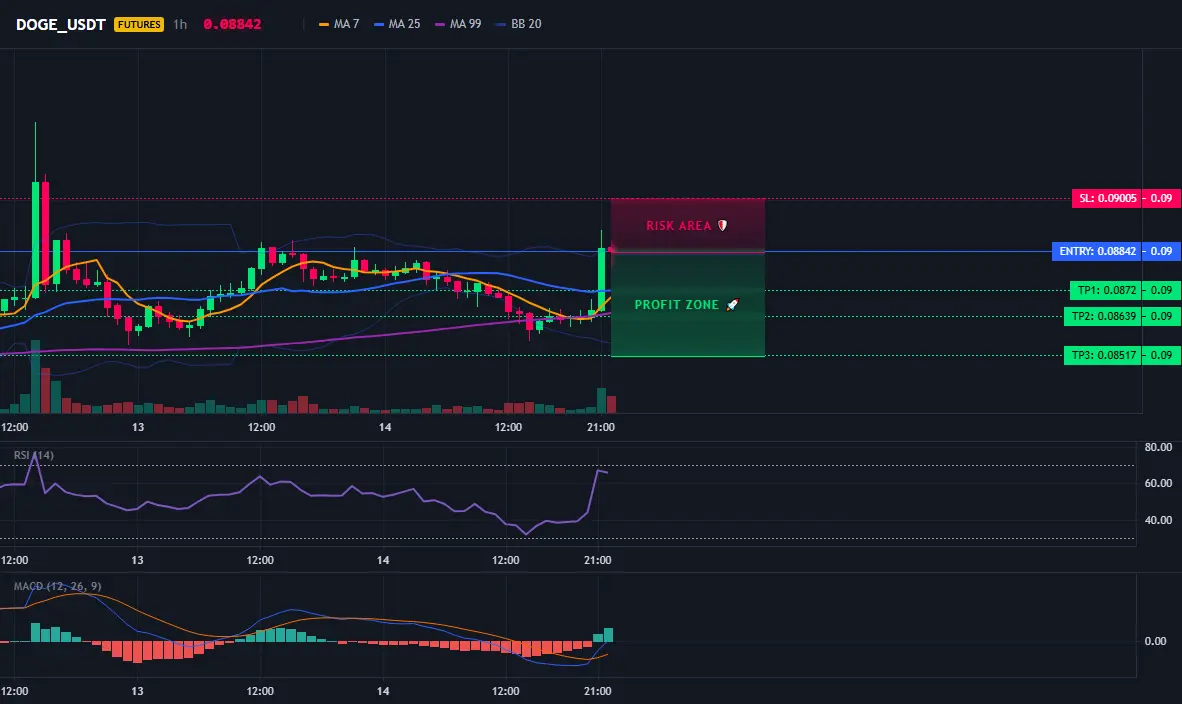Click 21:00 on the MACD pane time axis

tap(598, 691)
